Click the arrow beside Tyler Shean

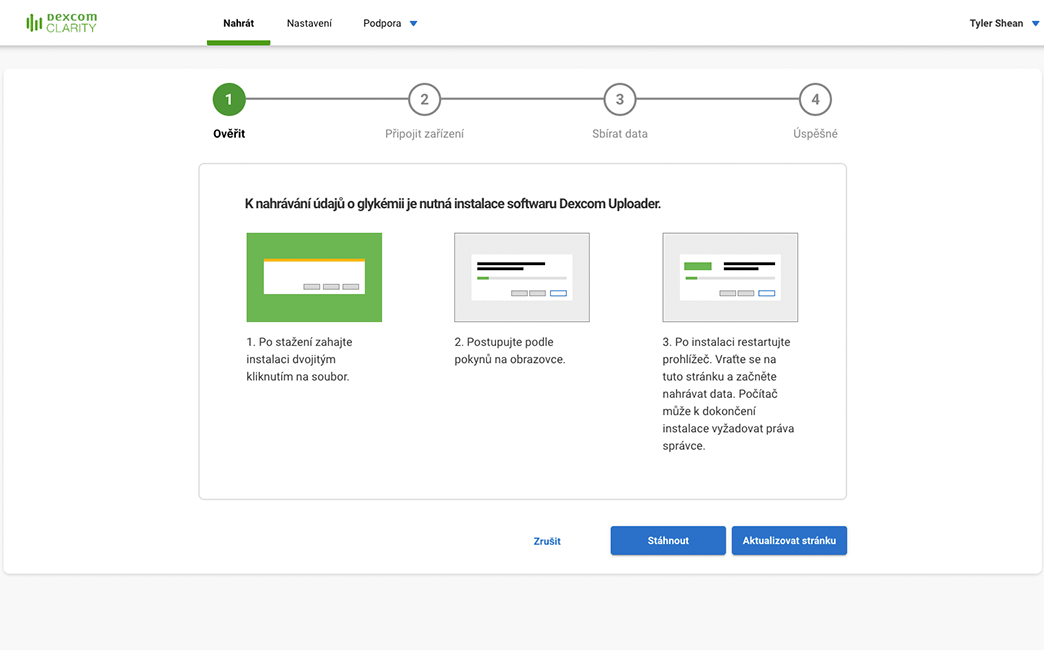click(x=1035, y=24)
